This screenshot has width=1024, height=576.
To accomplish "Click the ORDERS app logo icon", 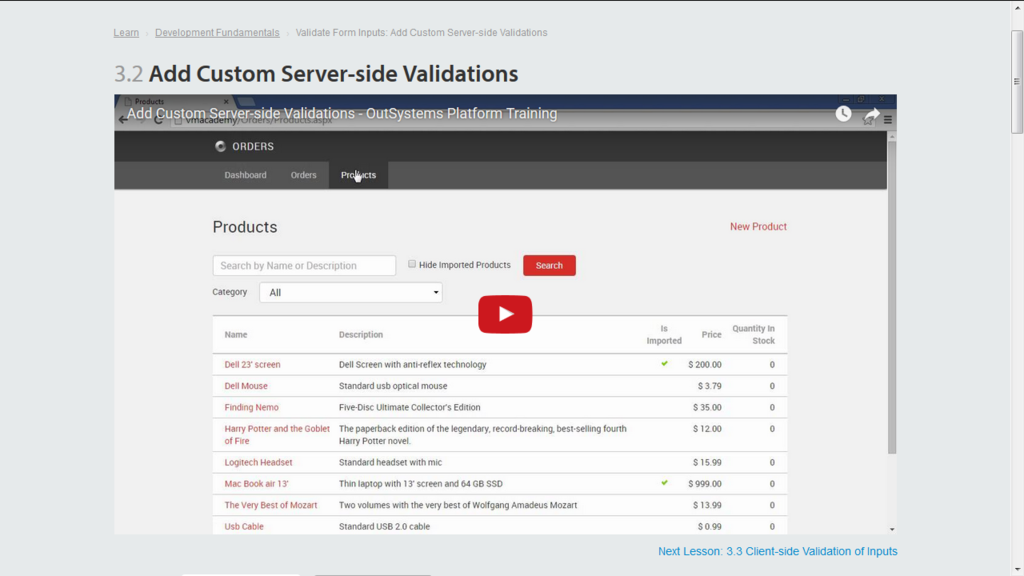I will coord(220,146).
